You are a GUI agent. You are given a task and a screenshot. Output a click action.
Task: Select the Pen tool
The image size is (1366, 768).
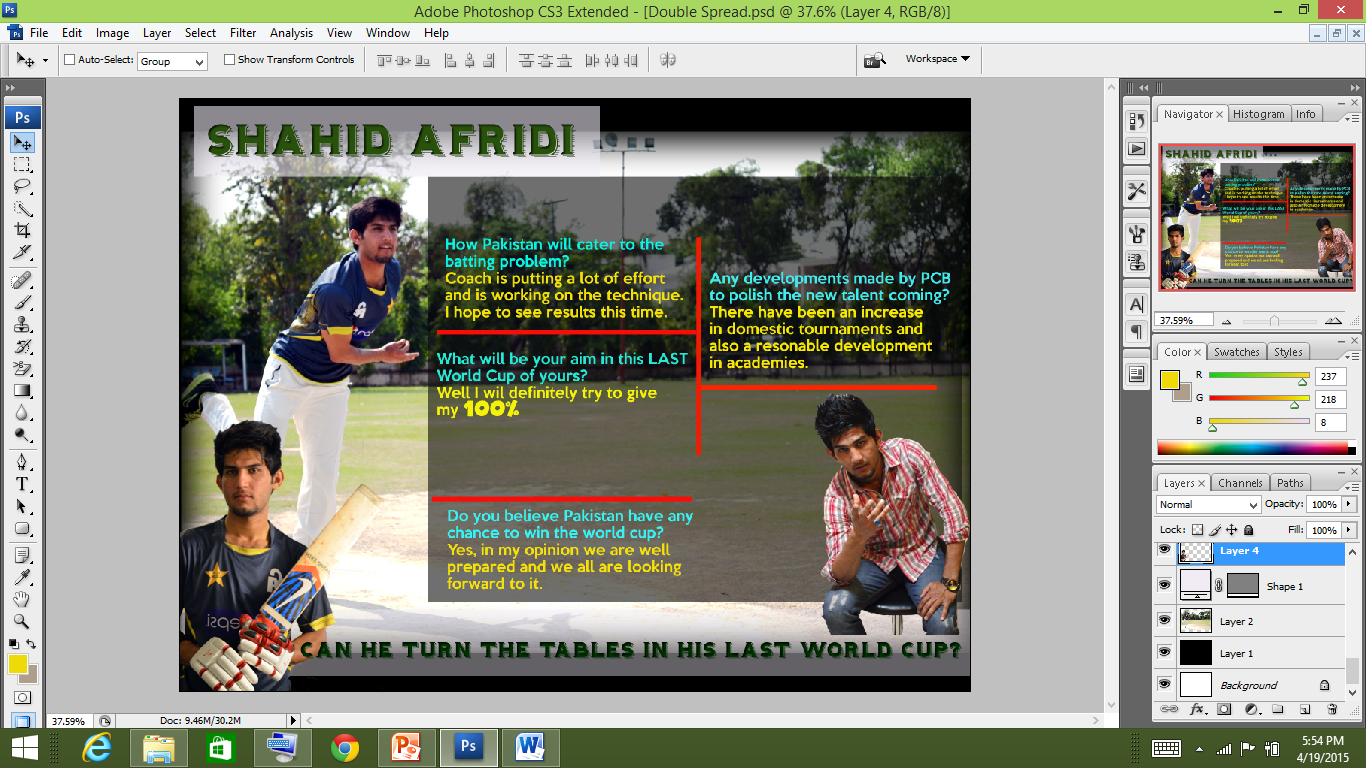[22, 462]
